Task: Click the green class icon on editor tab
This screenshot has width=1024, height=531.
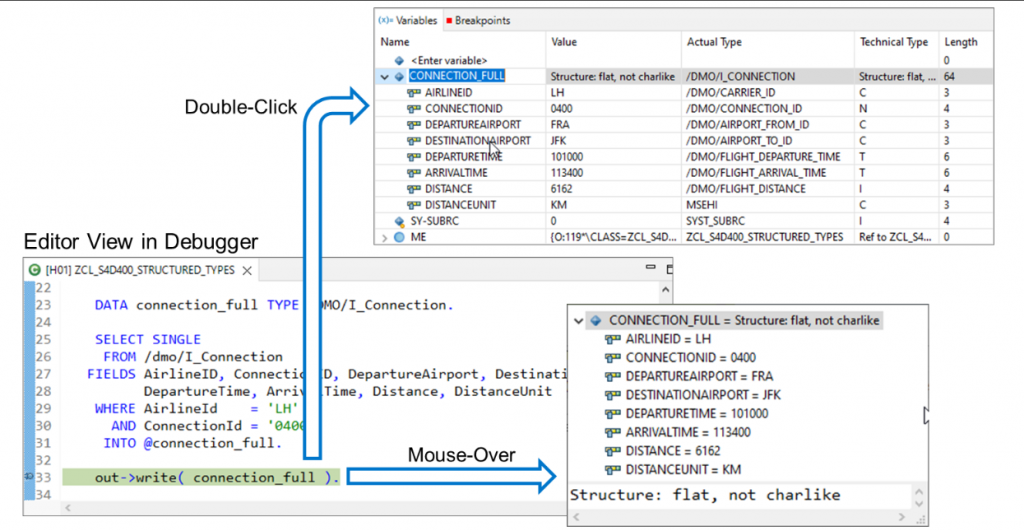Action: [x=35, y=270]
